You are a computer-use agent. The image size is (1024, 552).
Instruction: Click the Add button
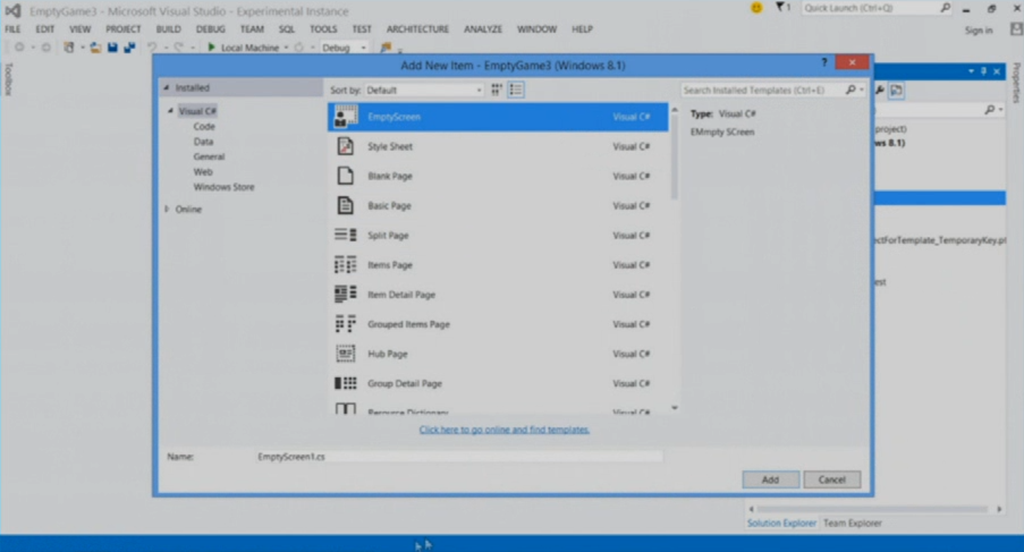[x=771, y=479]
